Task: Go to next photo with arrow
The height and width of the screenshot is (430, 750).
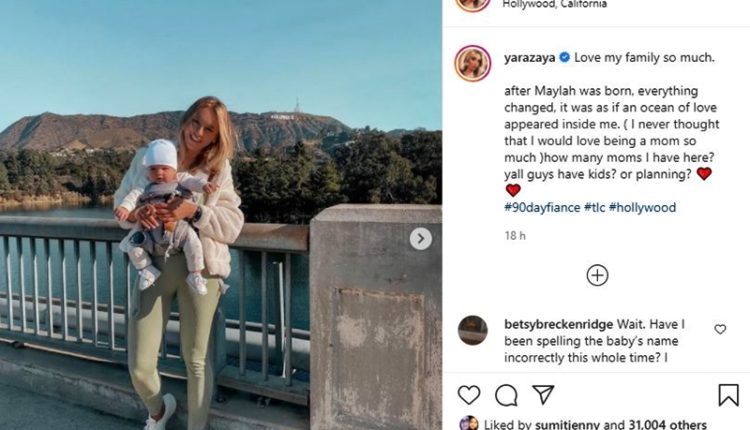Action: tap(421, 238)
